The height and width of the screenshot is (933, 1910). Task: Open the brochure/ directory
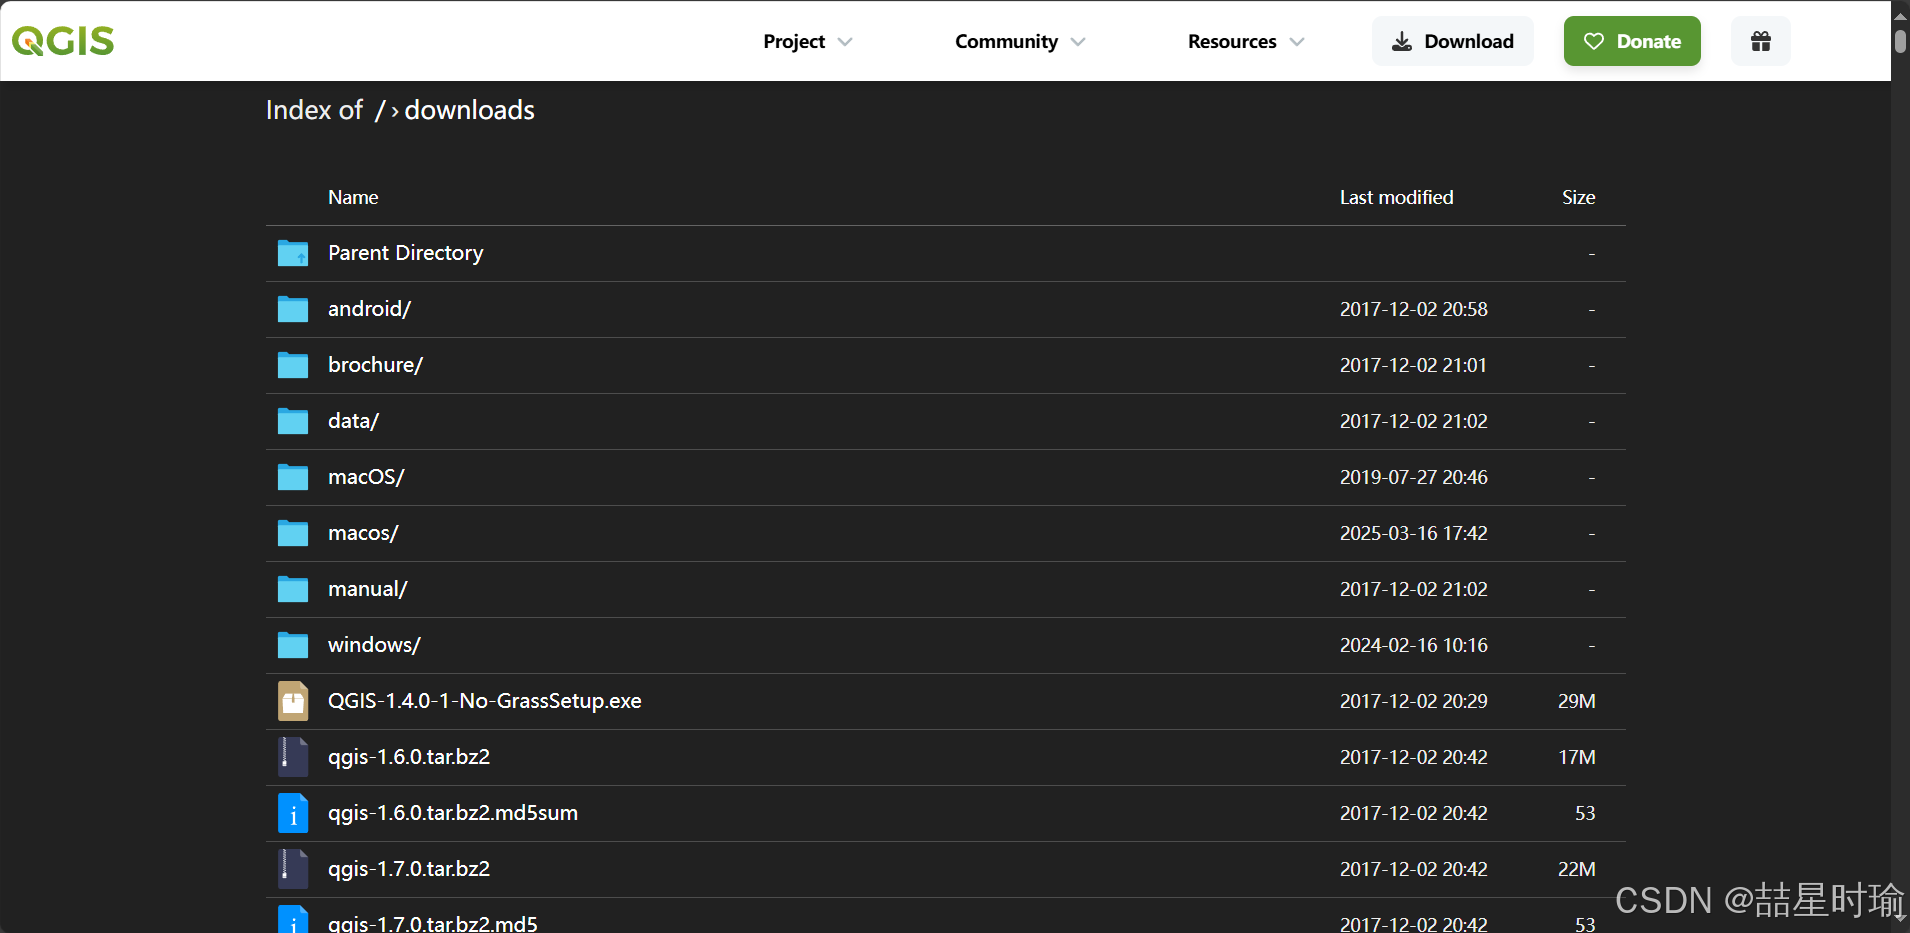pos(376,365)
